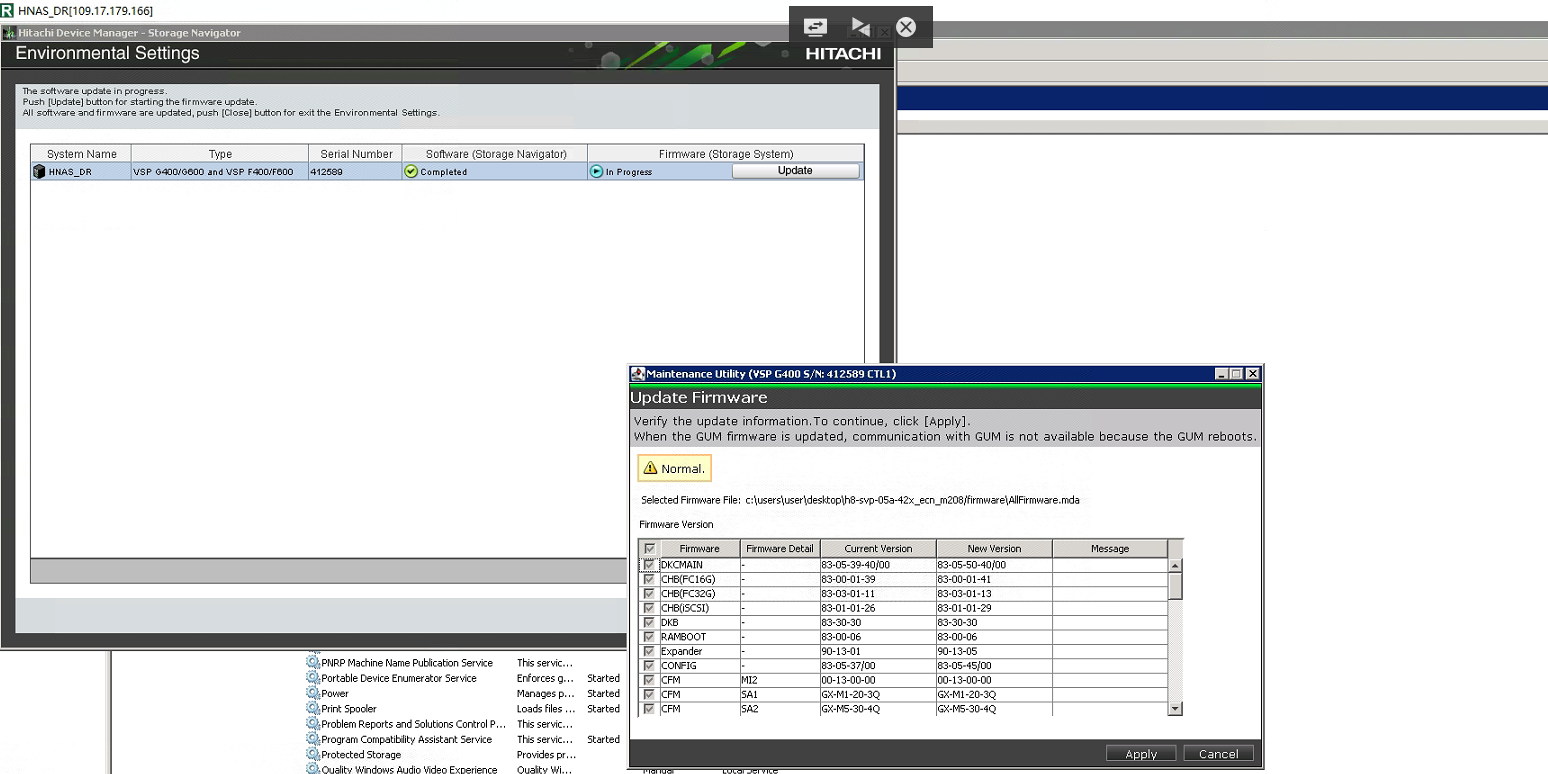Click the HNAS_DR storage system icon
Image resolution: width=1548 pixels, height=774 pixels.
[40, 171]
